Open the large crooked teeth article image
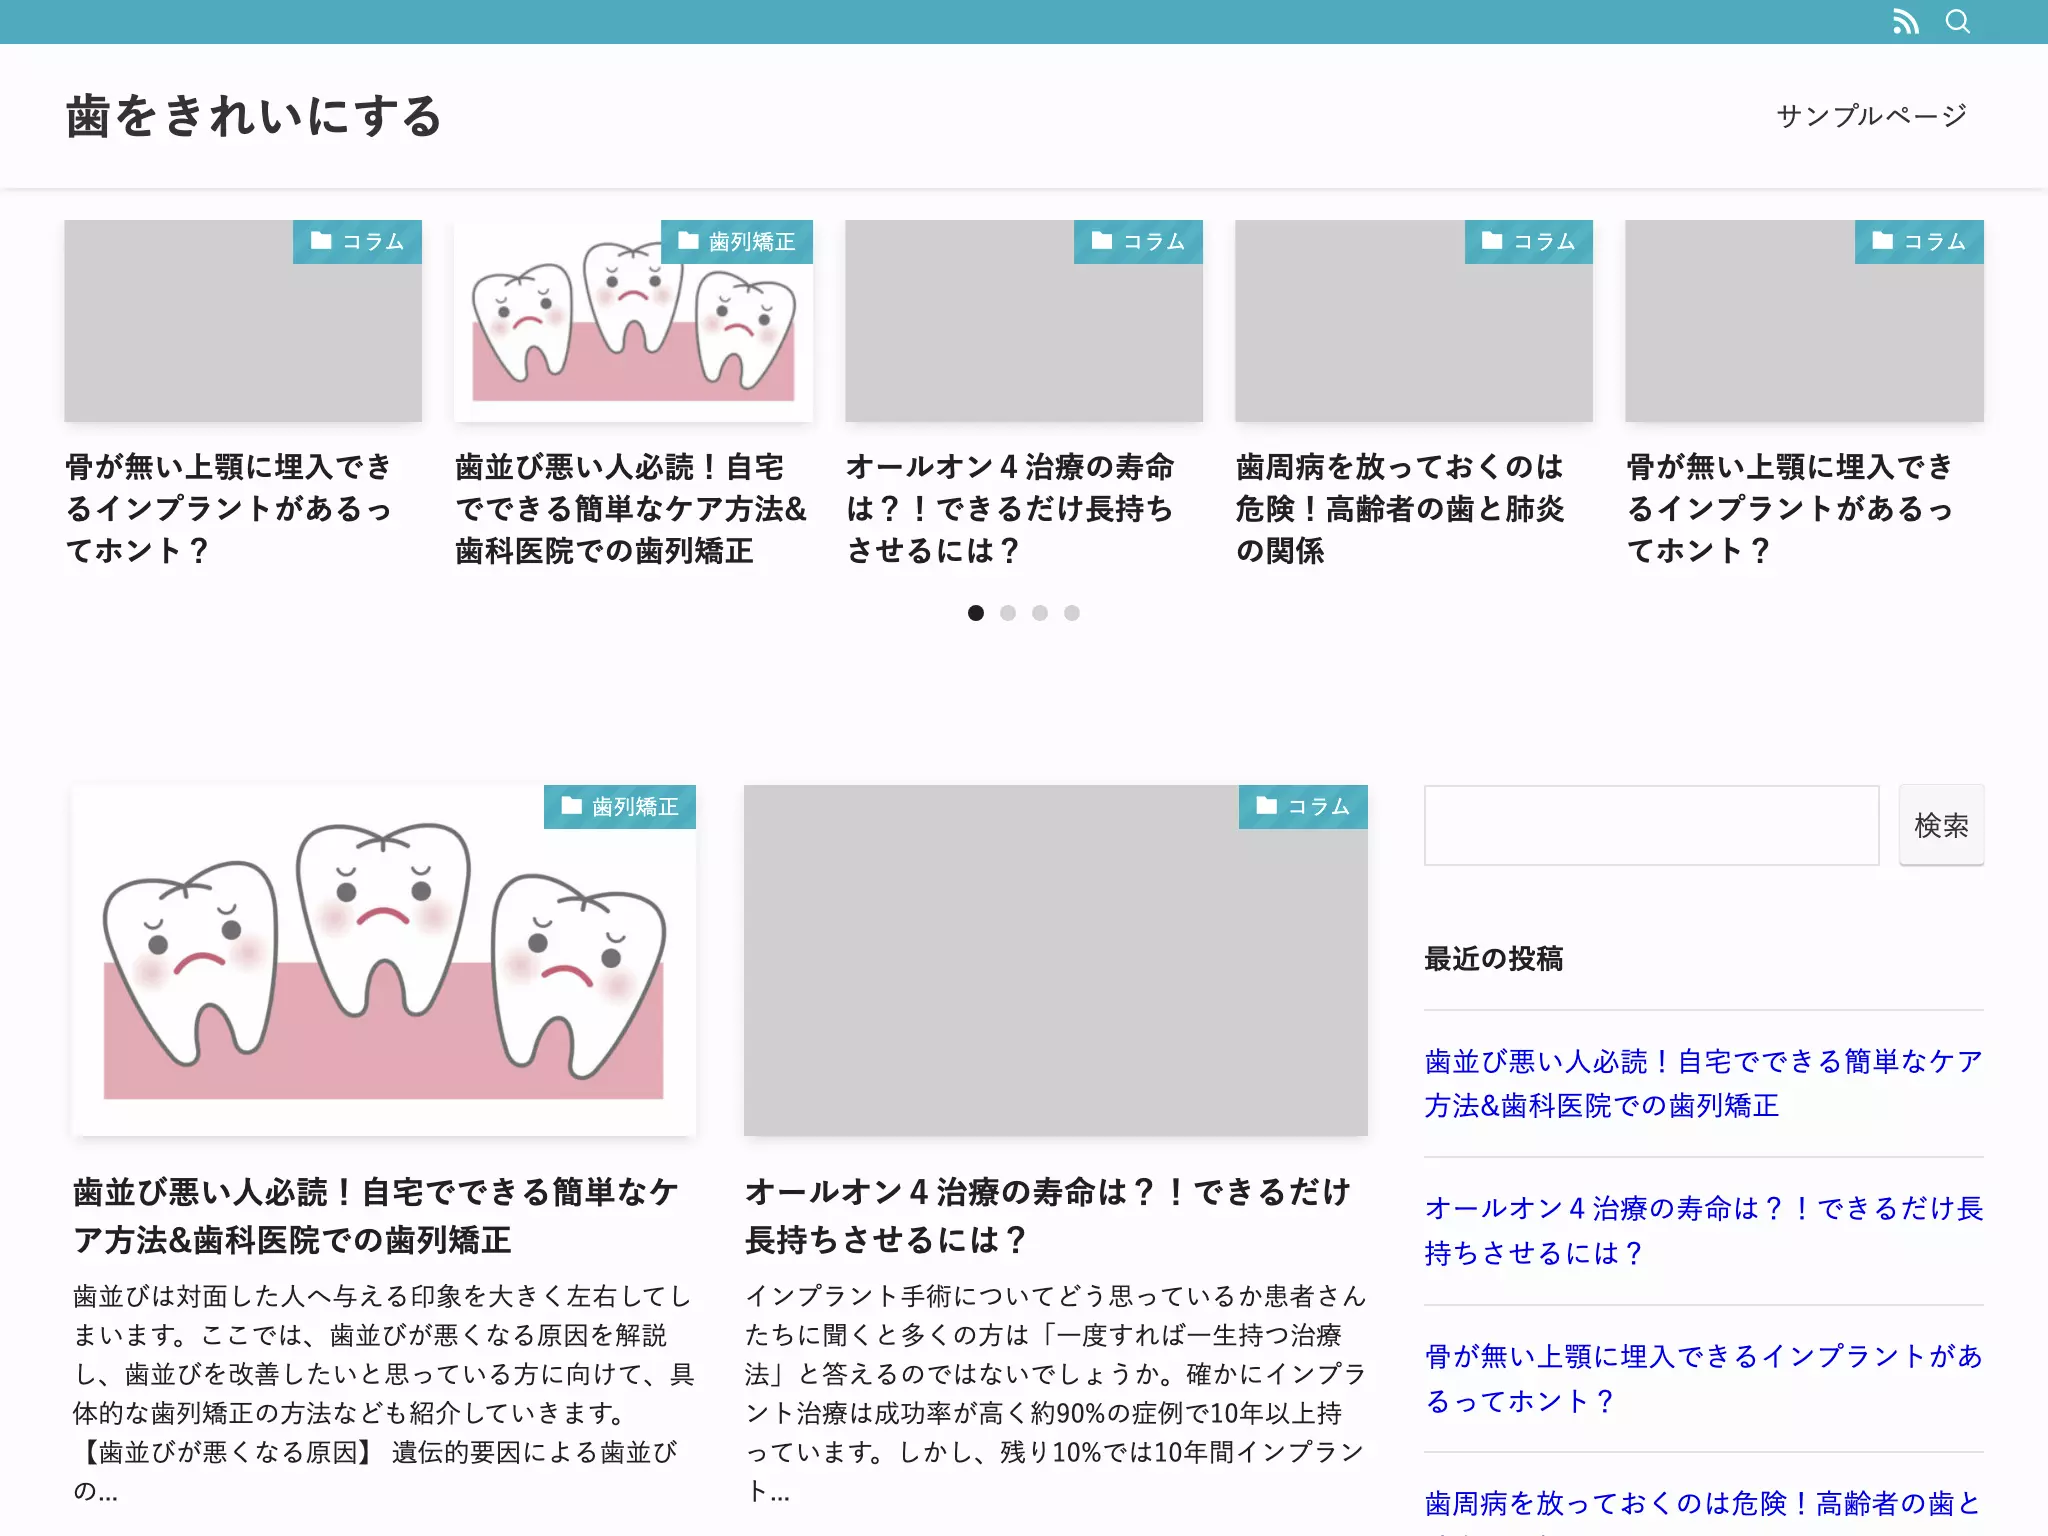2048x1536 pixels. (x=384, y=961)
